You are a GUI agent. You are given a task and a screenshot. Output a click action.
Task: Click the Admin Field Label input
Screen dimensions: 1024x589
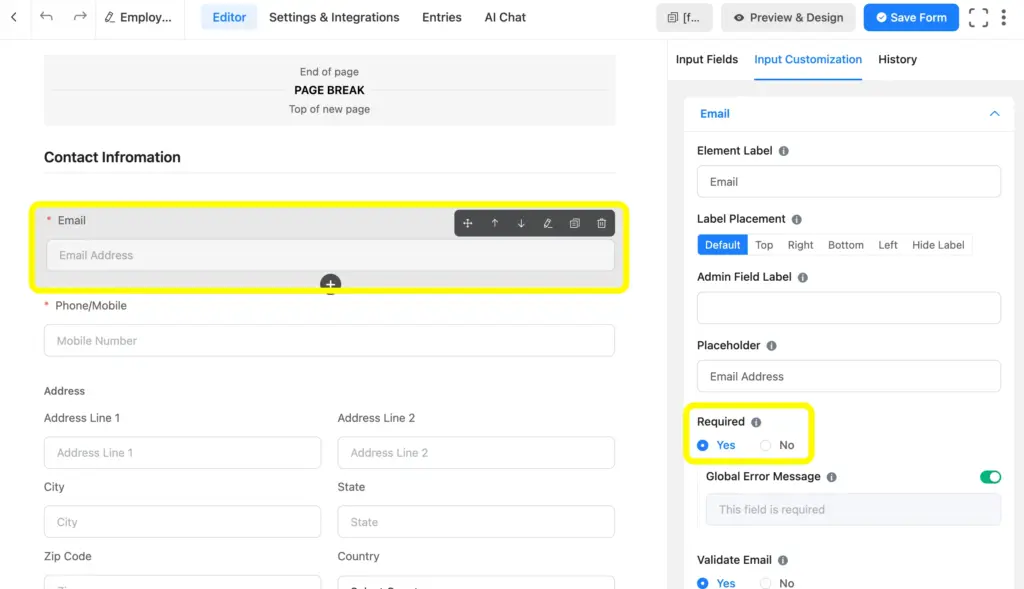(848, 308)
